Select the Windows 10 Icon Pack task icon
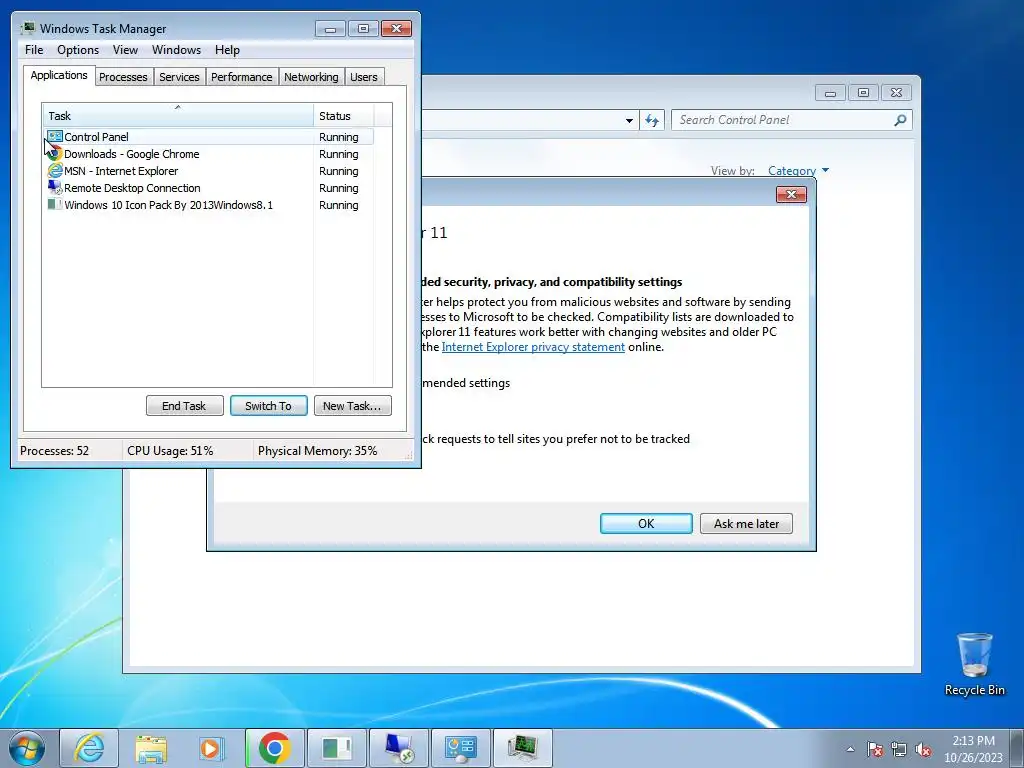Screen dimensions: 1024x768 click(55, 204)
